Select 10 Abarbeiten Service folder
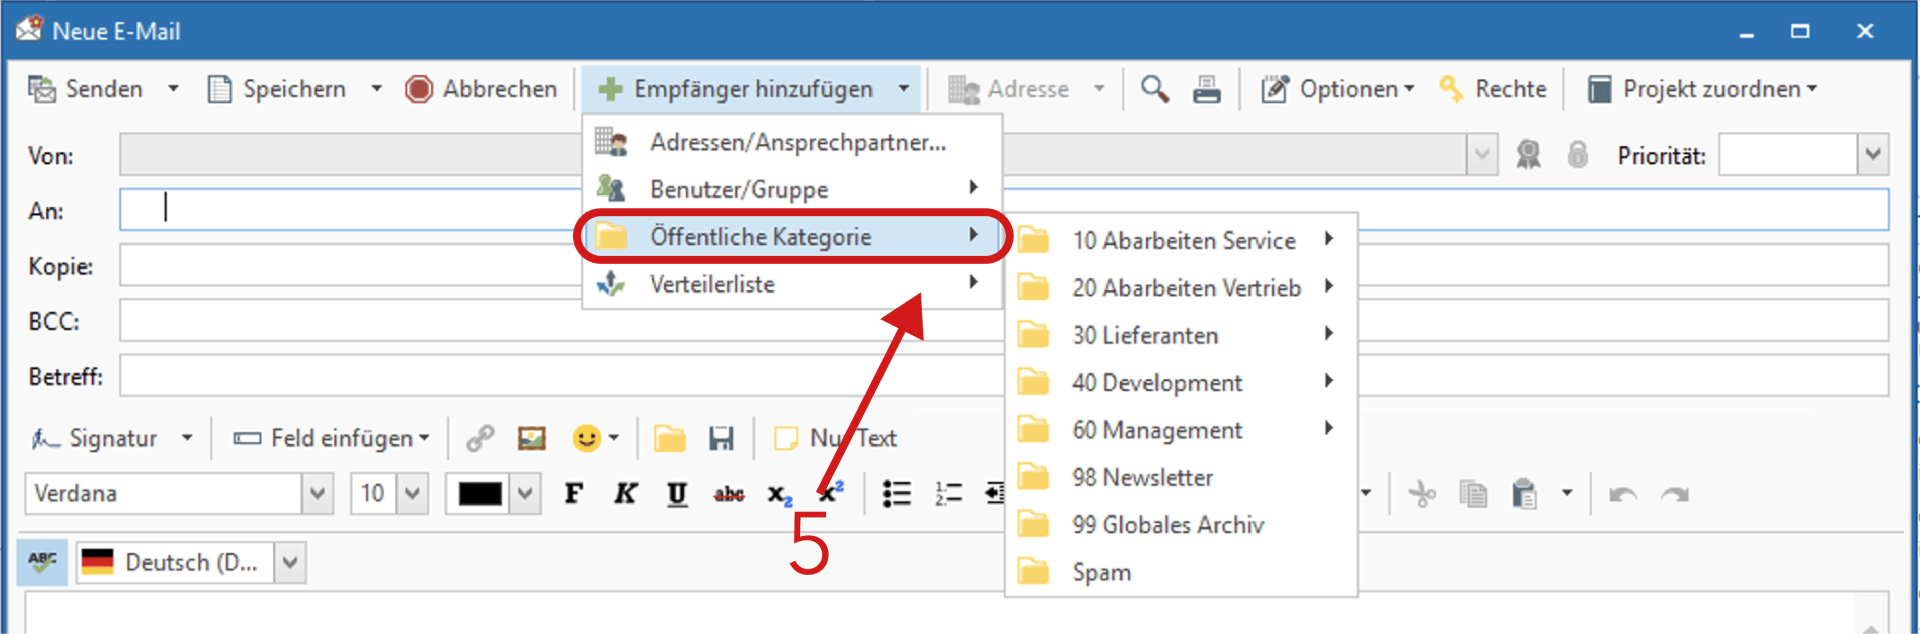The height and width of the screenshot is (634, 1920). [1181, 240]
